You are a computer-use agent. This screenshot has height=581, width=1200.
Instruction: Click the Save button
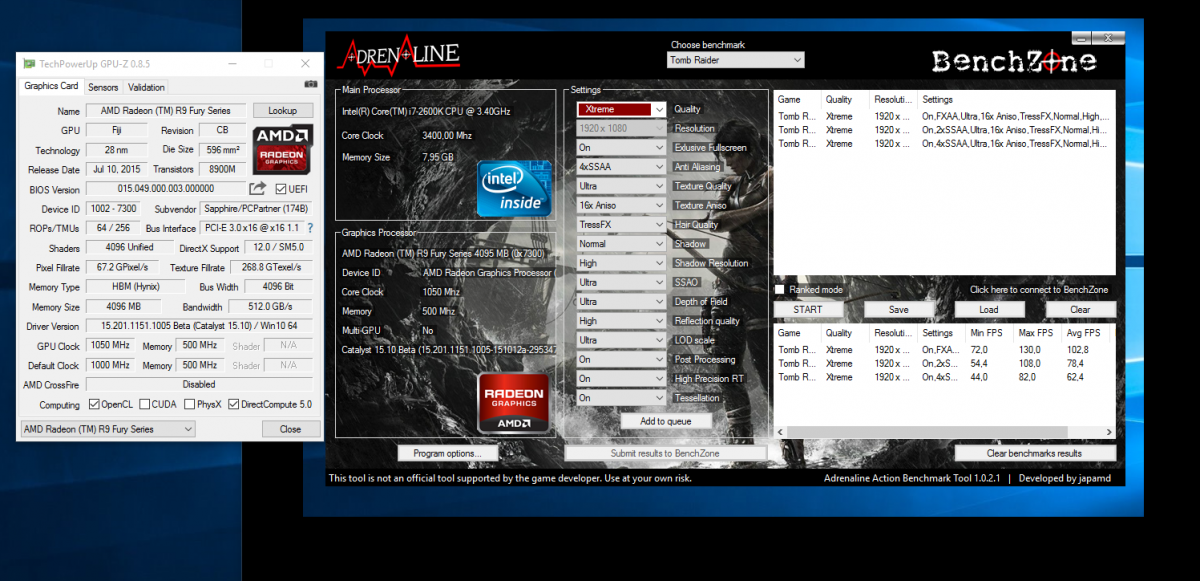coord(899,309)
